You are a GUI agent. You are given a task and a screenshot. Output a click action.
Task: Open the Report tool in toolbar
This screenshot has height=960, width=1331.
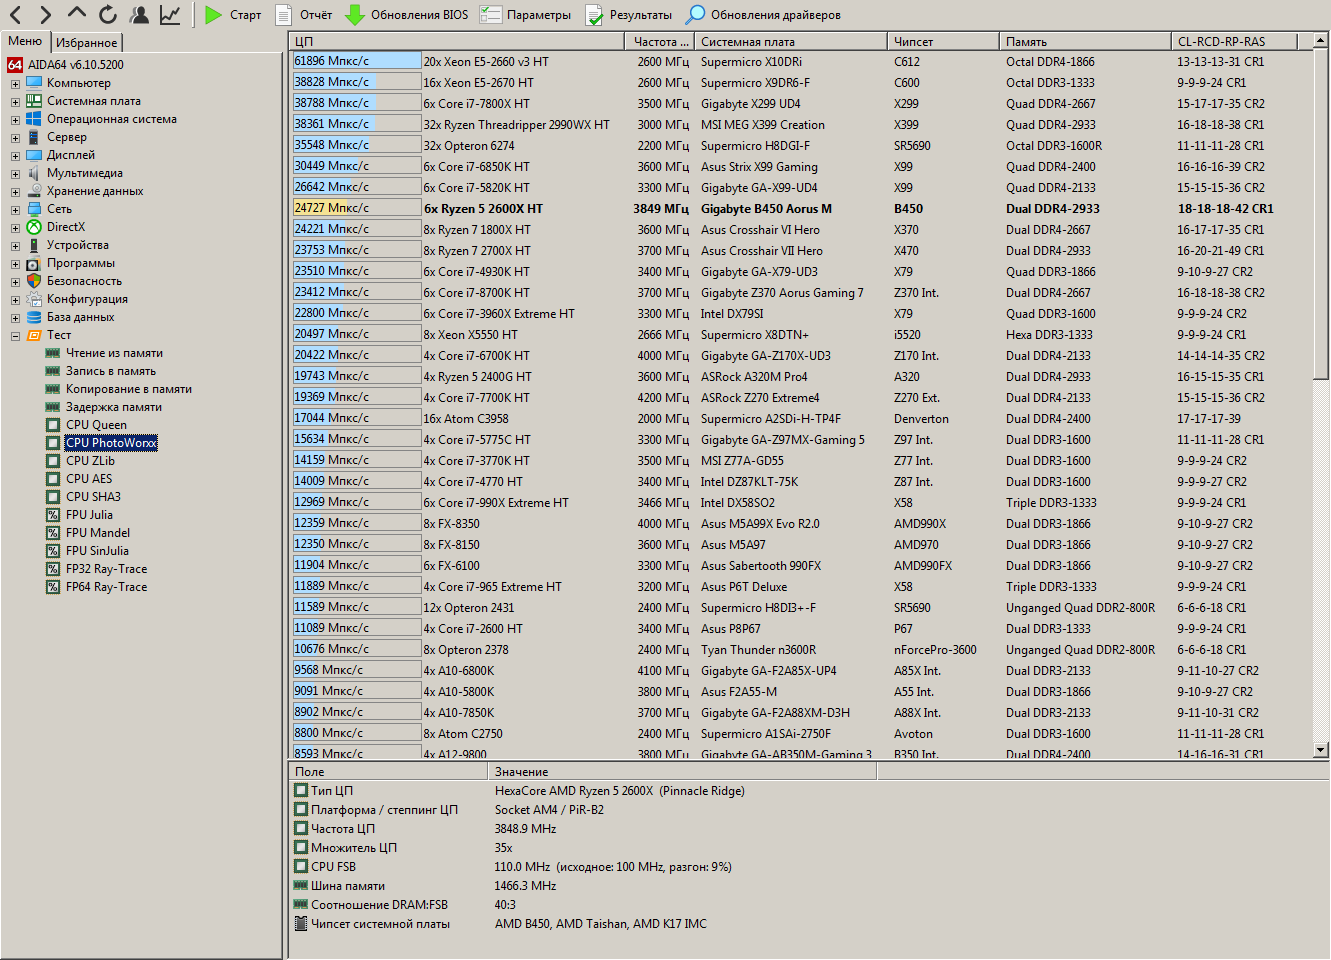pos(304,15)
